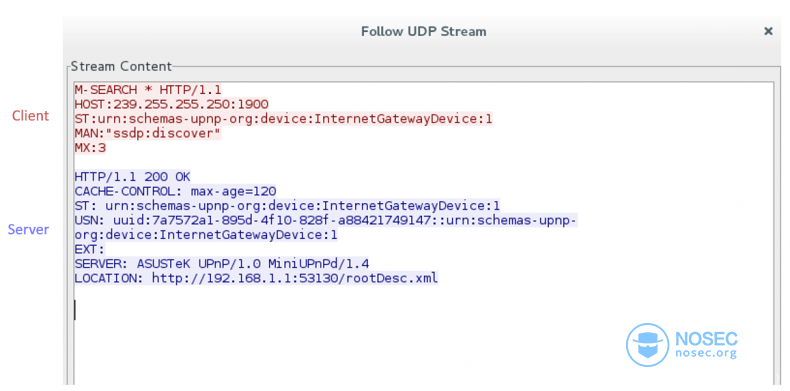This screenshot has height=391, width=790.
Task: Click the Follow UDP Stream title bar
Action: click(423, 31)
